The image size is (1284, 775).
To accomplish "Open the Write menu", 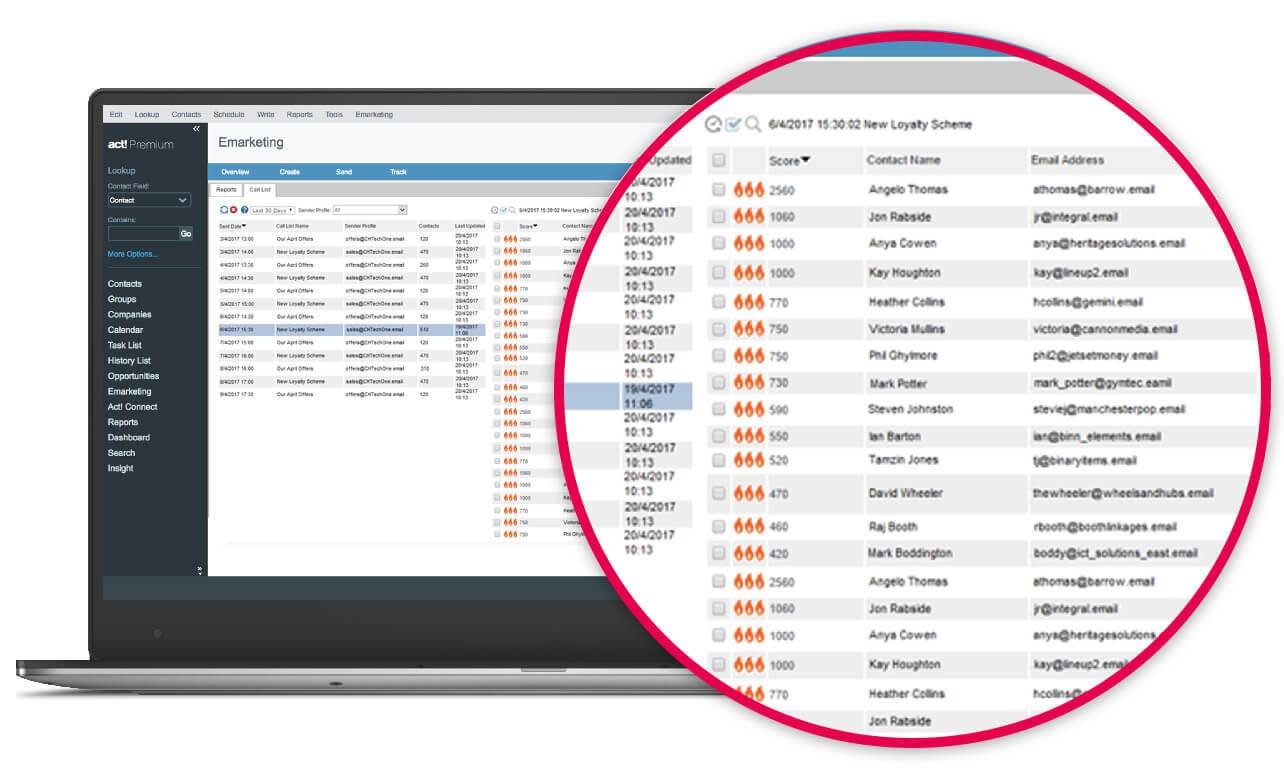I will pyautogui.click(x=266, y=115).
